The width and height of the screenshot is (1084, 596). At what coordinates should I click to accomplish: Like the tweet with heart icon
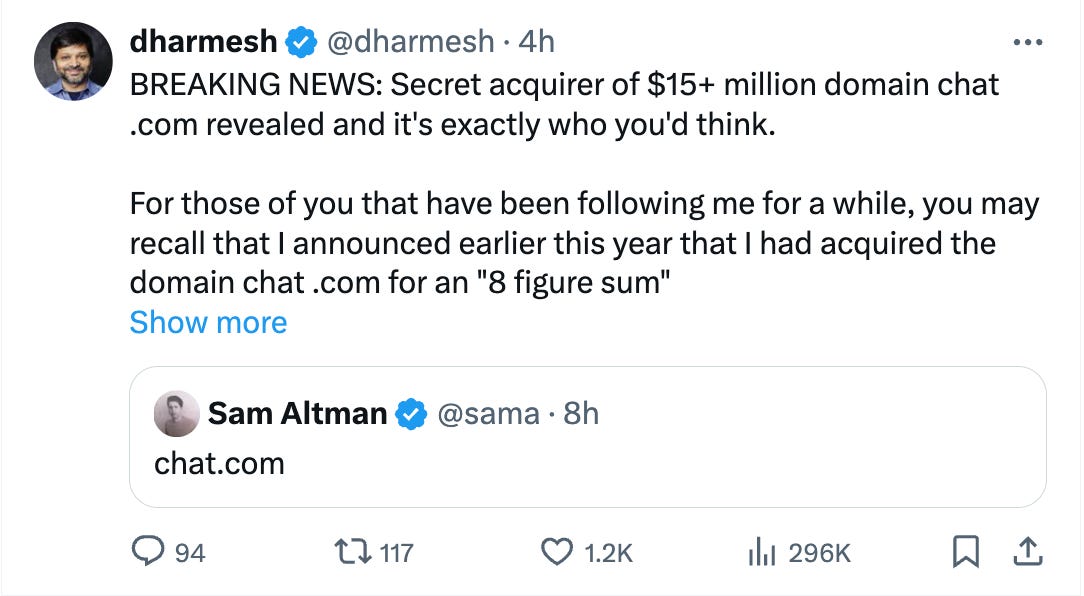[556, 552]
